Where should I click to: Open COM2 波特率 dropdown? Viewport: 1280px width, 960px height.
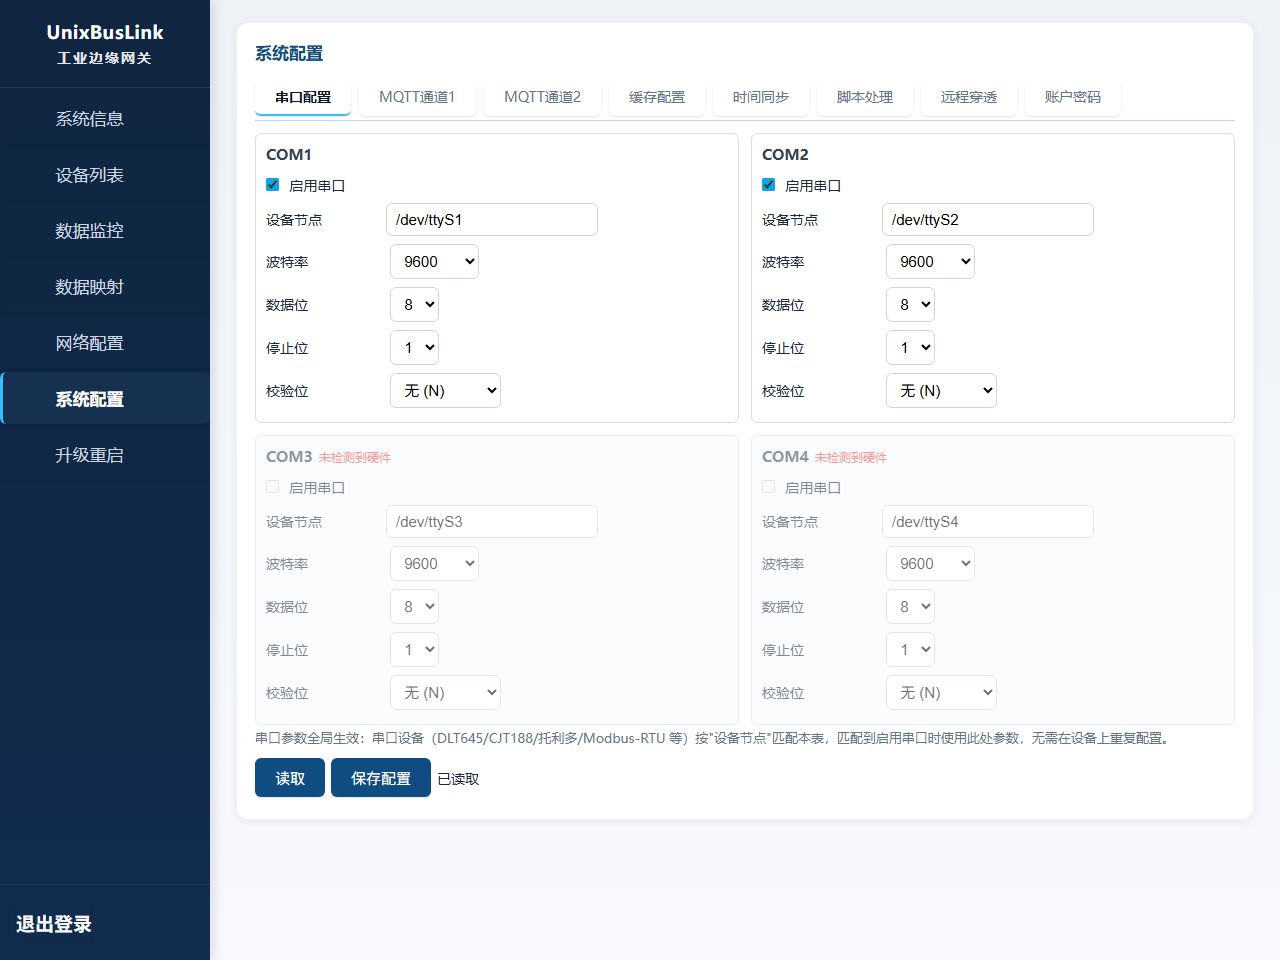click(x=930, y=262)
